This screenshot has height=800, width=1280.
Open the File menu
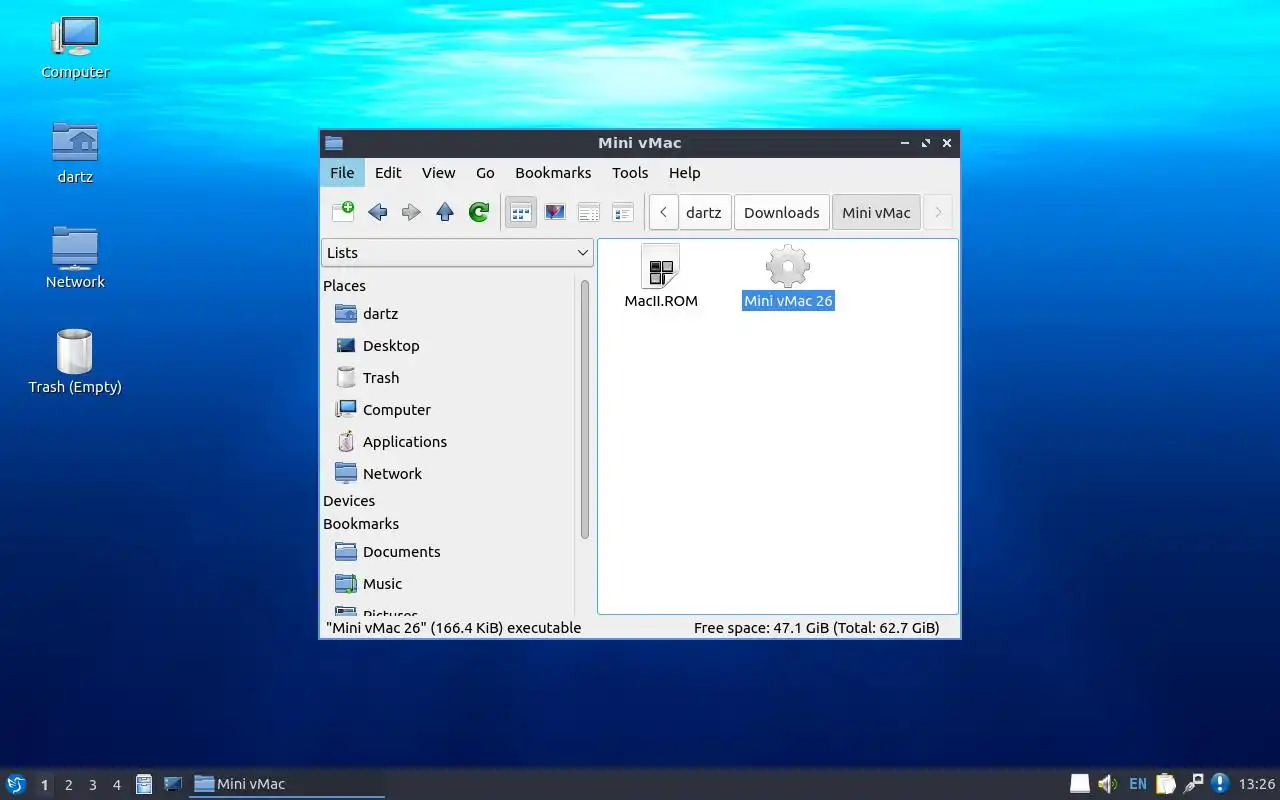(342, 172)
